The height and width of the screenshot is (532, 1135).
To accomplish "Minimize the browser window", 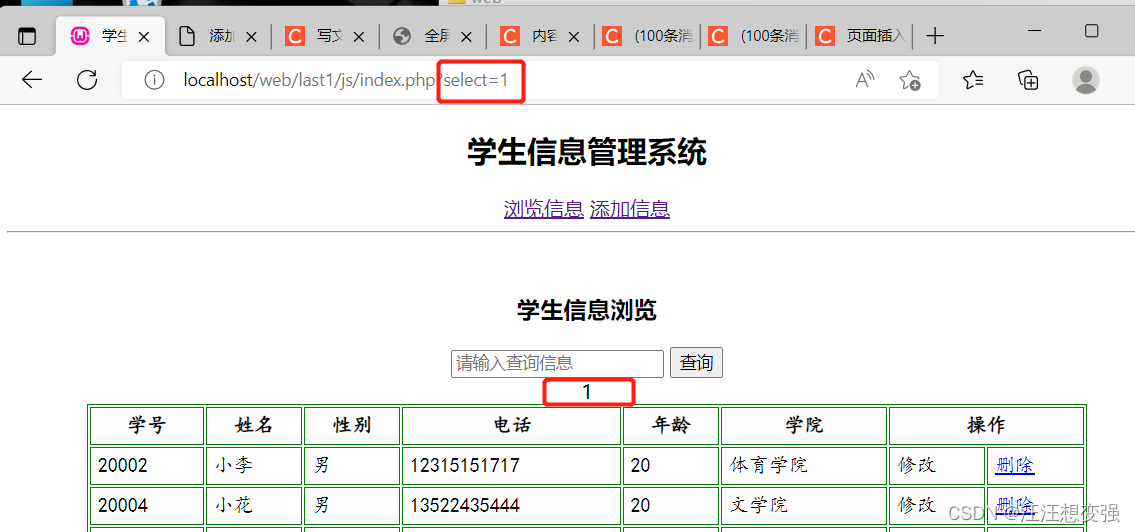I will [1035, 31].
